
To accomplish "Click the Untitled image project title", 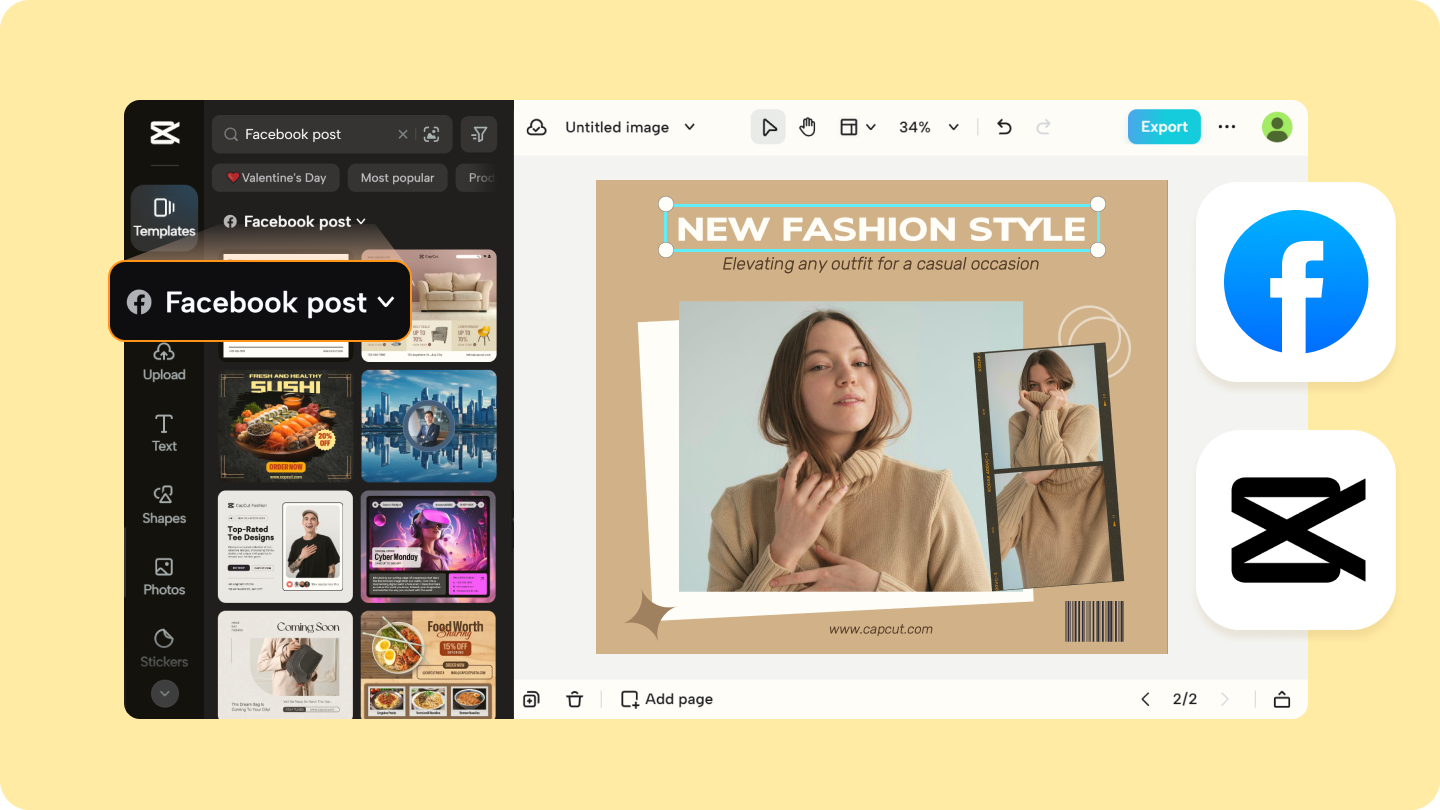I will (617, 127).
